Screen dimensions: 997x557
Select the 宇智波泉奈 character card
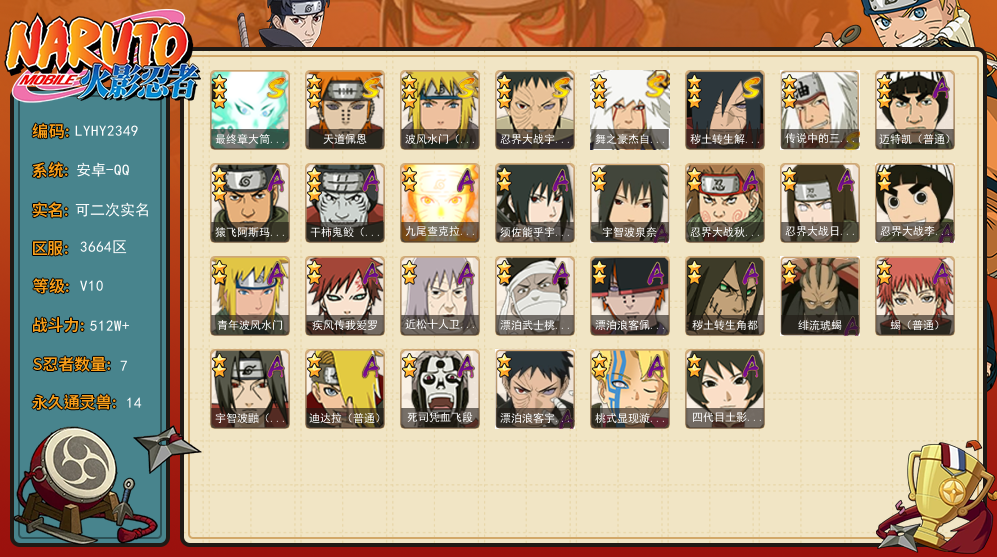(x=629, y=203)
